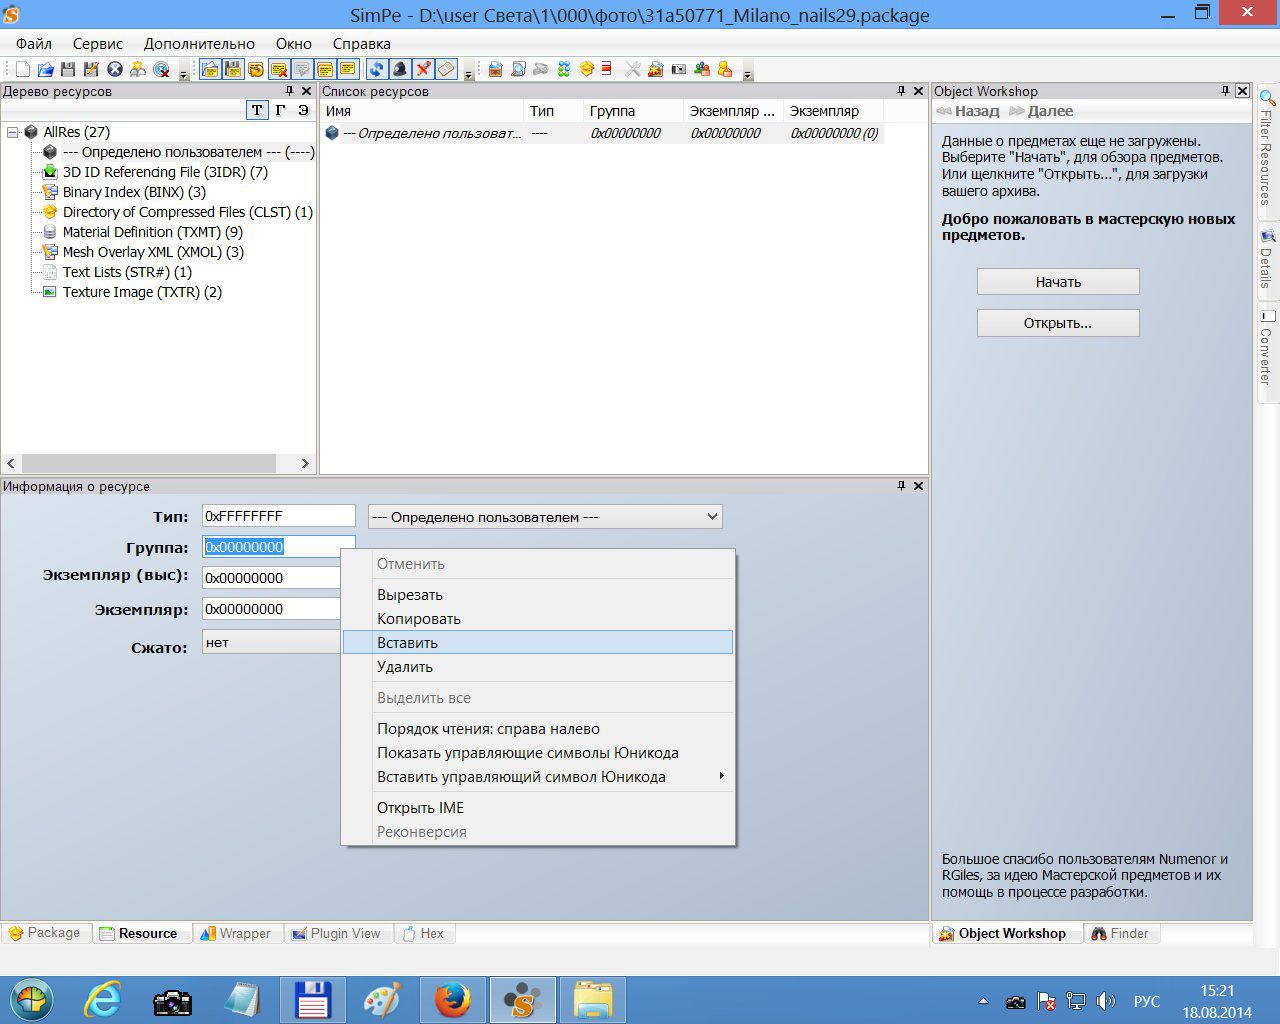The height and width of the screenshot is (1024, 1280).
Task: Select Mesh Overlay XML (XMOL) tree item
Action: click(153, 252)
